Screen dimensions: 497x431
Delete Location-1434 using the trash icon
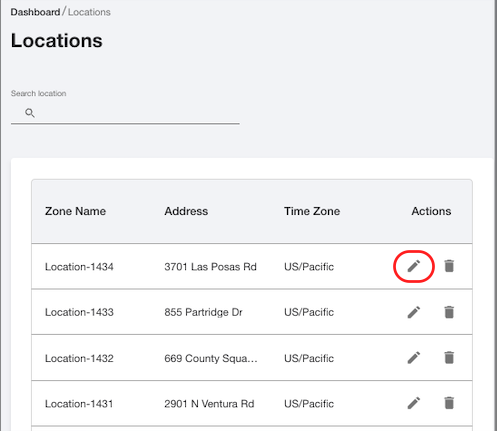[449, 266]
